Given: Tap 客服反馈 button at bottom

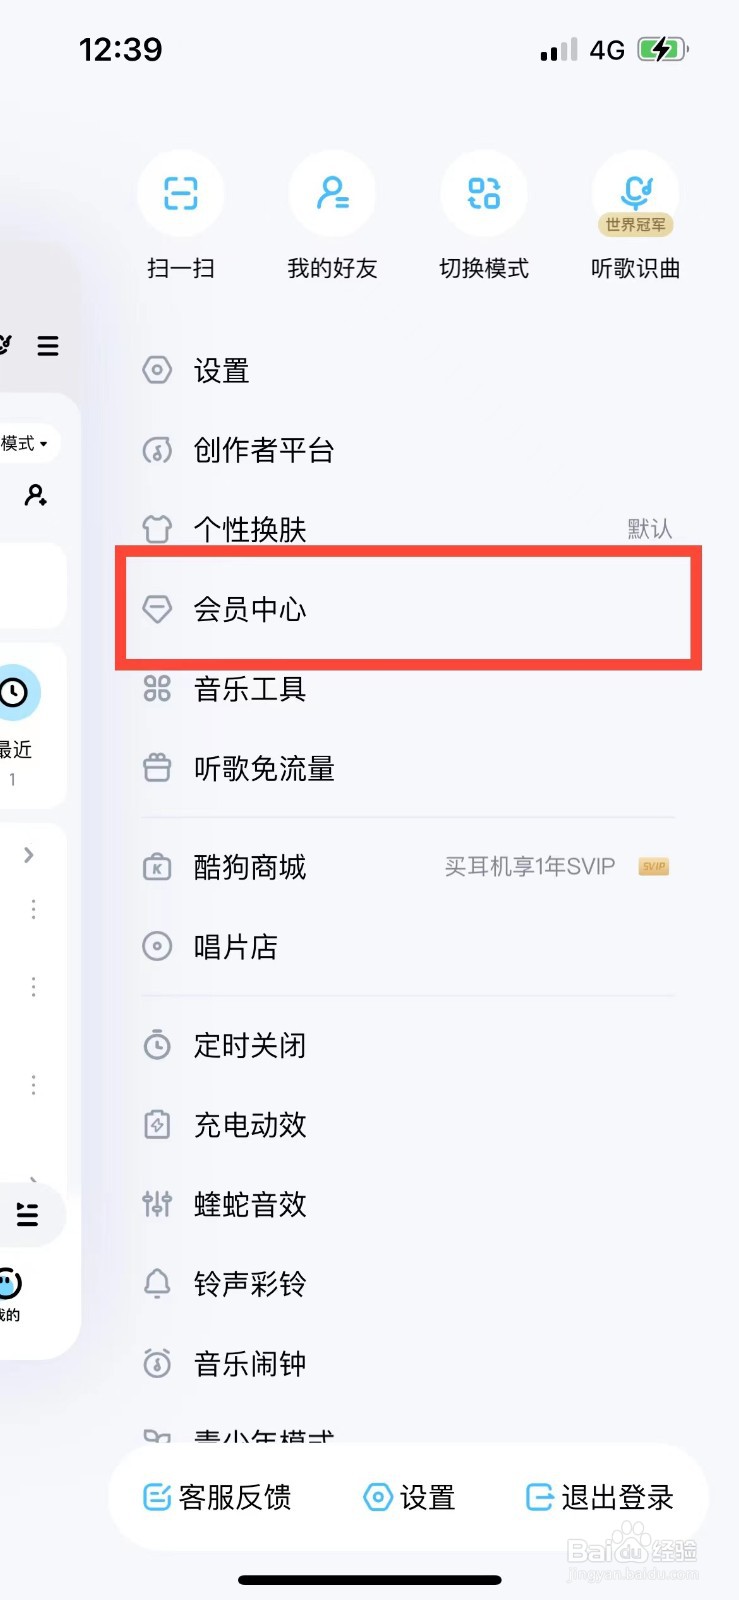Looking at the screenshot, I should (217, 1497).
